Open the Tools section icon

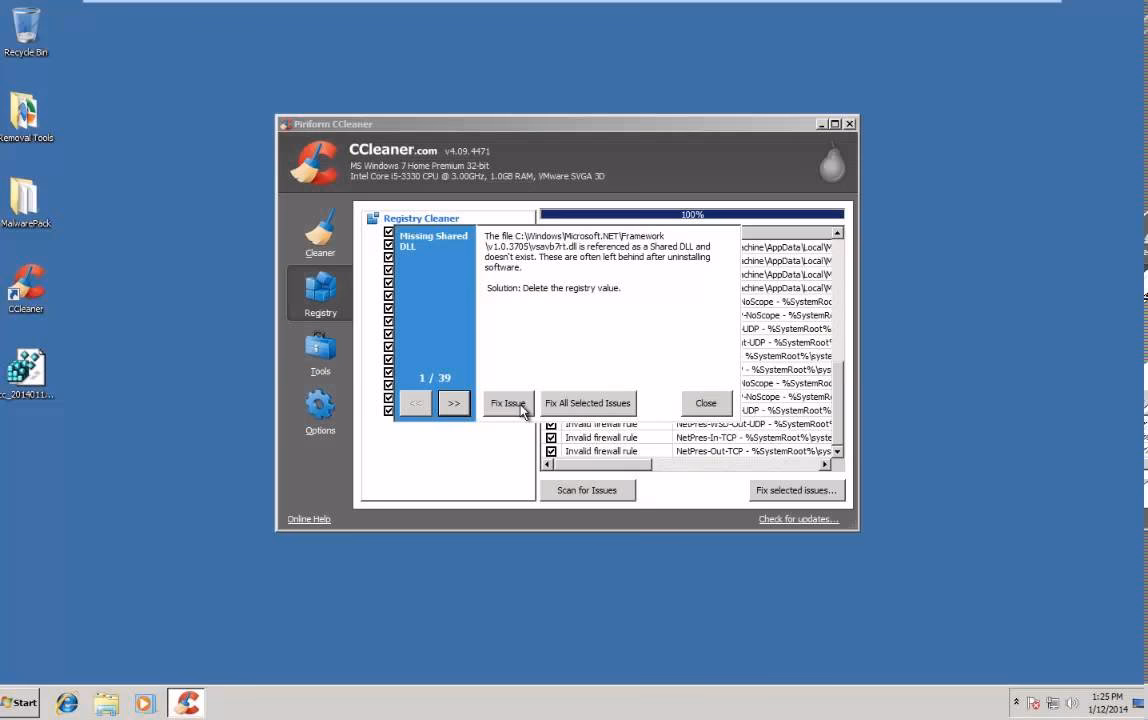[320, 353]
